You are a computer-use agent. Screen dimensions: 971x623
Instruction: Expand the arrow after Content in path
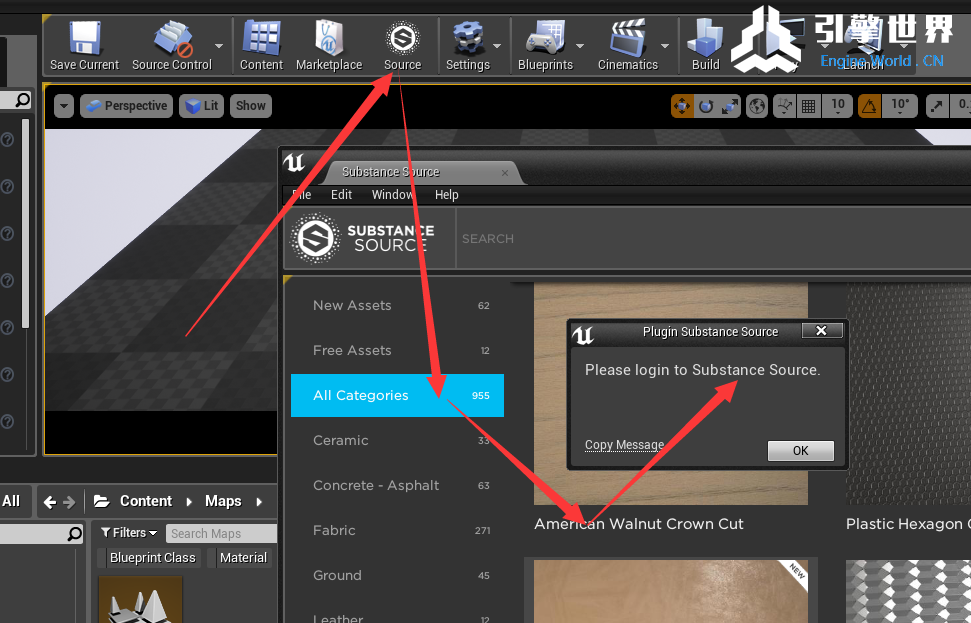point(189,502)
